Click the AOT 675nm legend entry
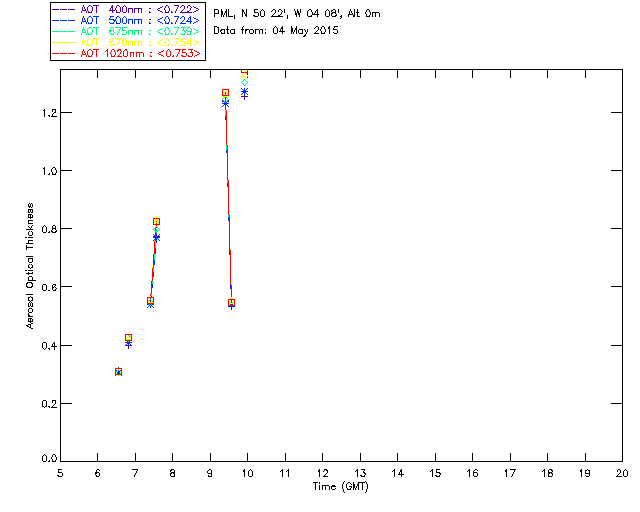The width and height of the screenshot is (640, 512). (x=126, y=31)
